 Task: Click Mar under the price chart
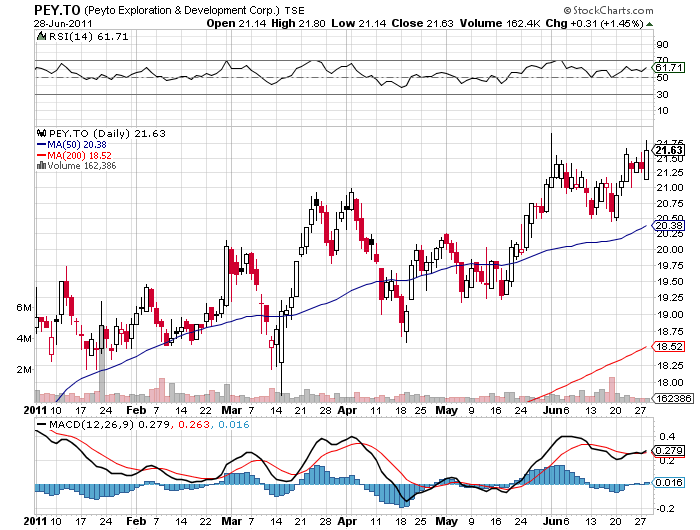coord(232,410)
